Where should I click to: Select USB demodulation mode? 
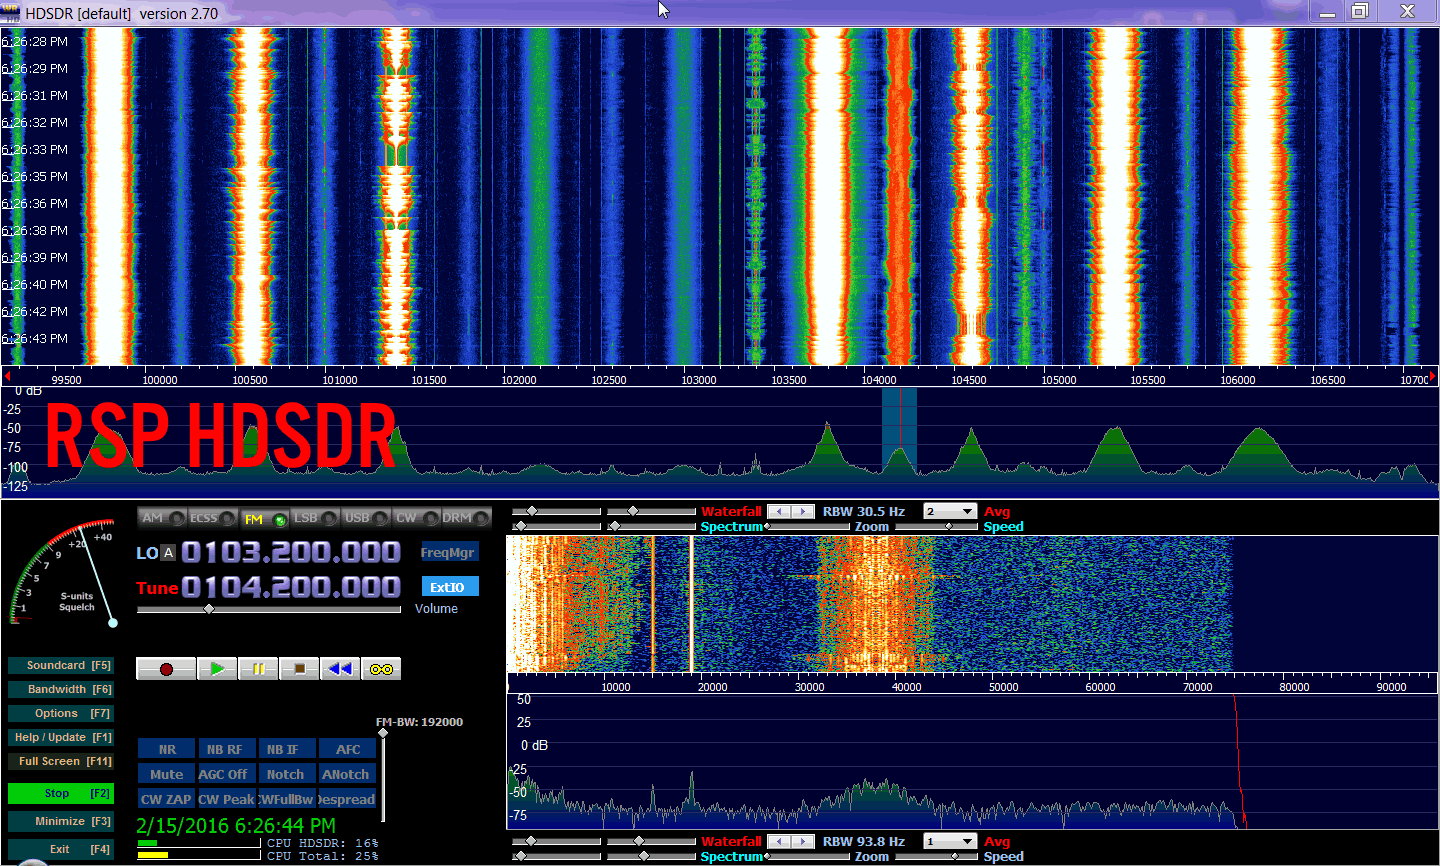coord(365,518)
